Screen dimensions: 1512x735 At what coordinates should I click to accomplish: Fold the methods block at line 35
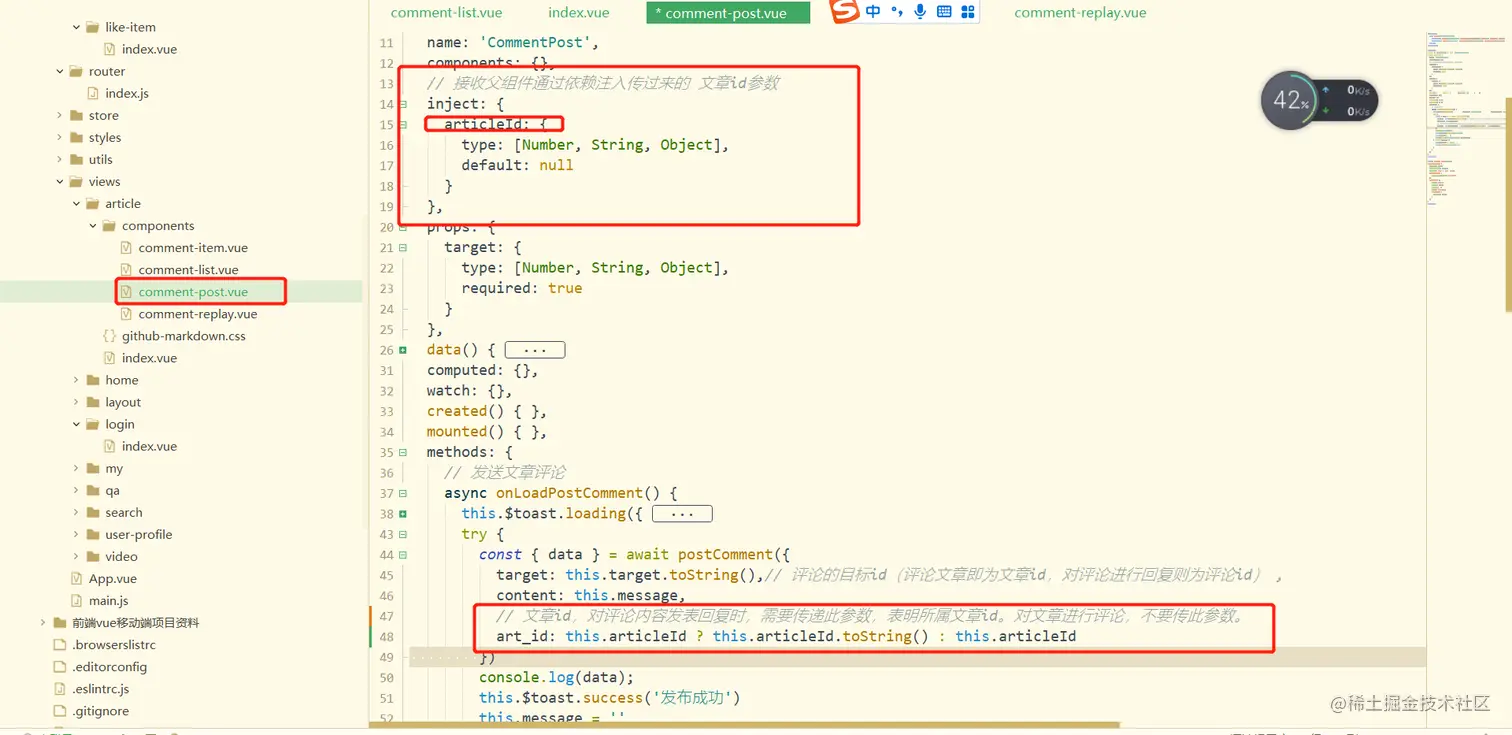coord(403,452)
